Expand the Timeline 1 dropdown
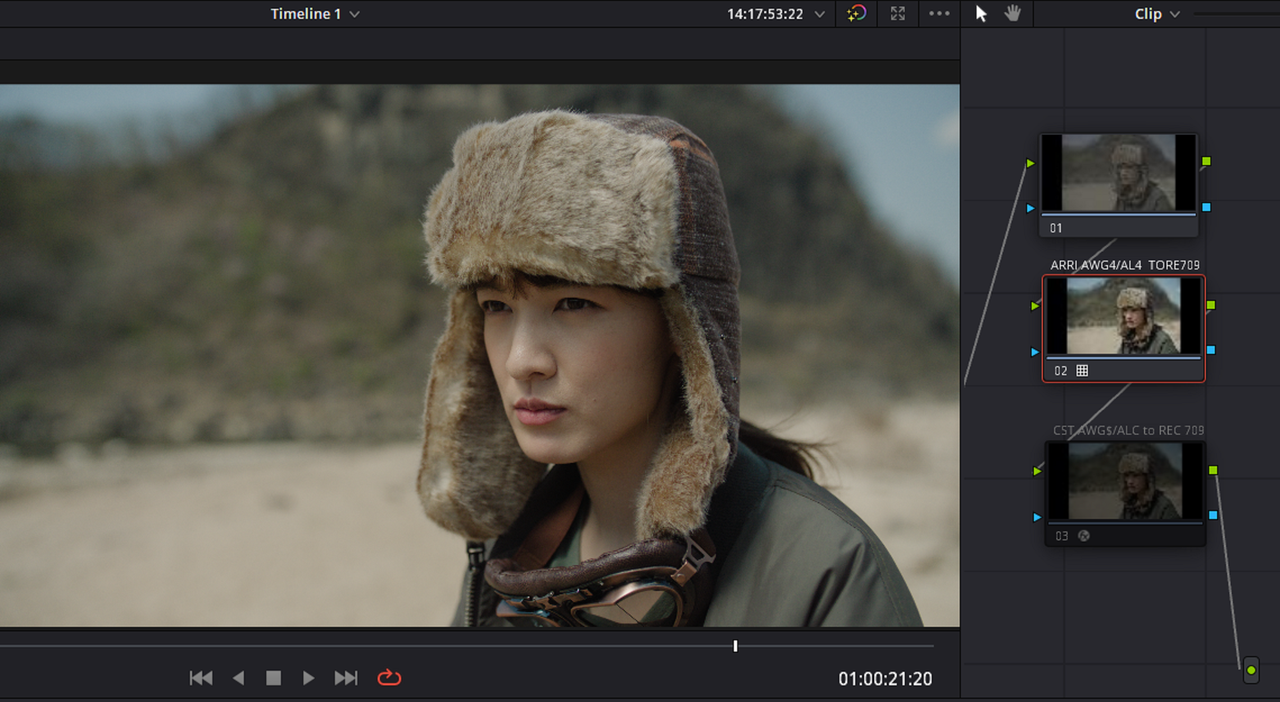 point(315,14)
